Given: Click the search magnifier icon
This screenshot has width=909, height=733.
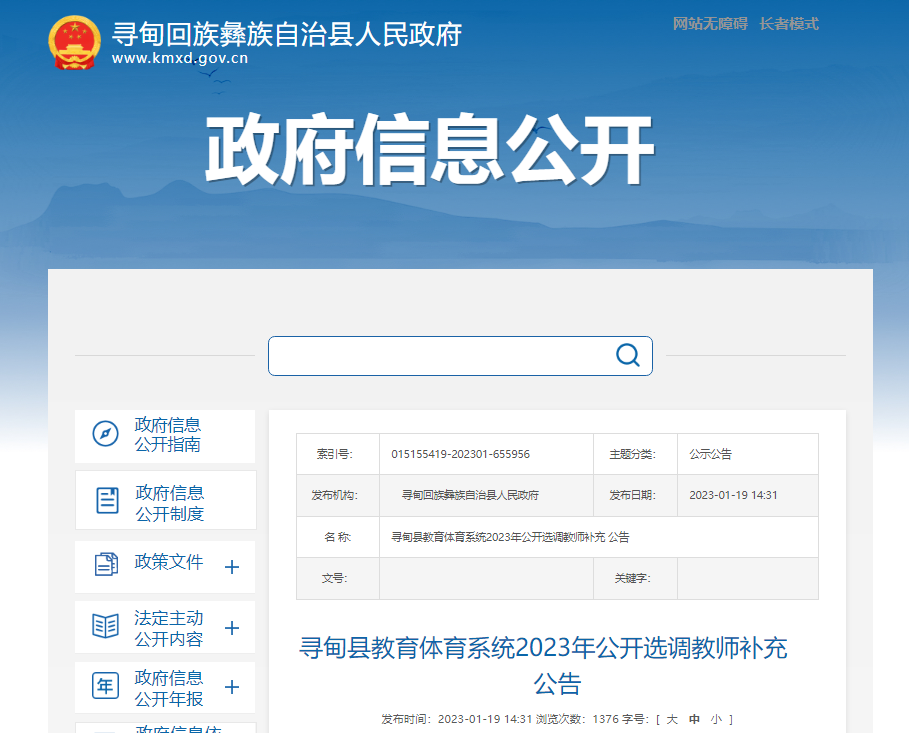Looking at the screenshot, I should pos(627,355).
